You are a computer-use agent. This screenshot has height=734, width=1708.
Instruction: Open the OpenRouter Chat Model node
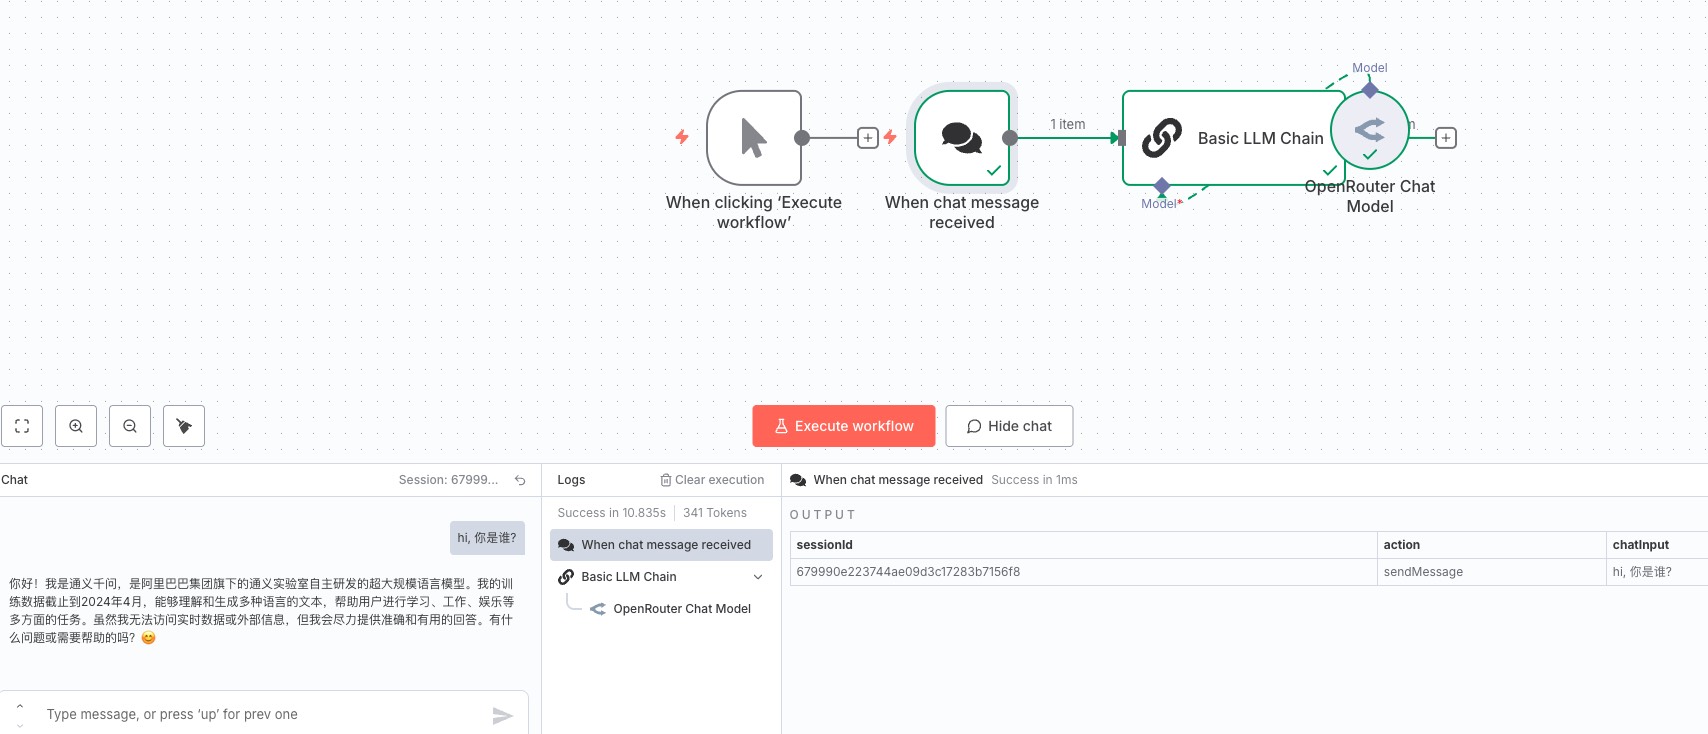point(1370,130)
